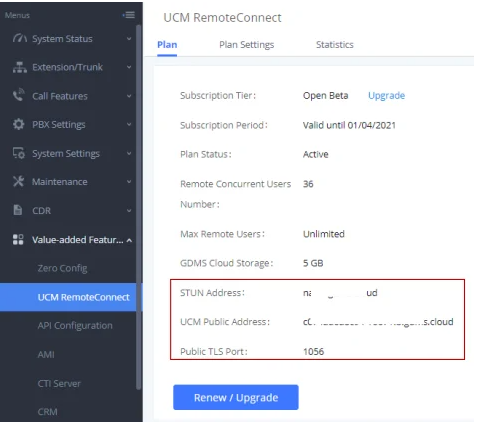
Task: Click the Call Features phone icon
Action: point(19,95)
